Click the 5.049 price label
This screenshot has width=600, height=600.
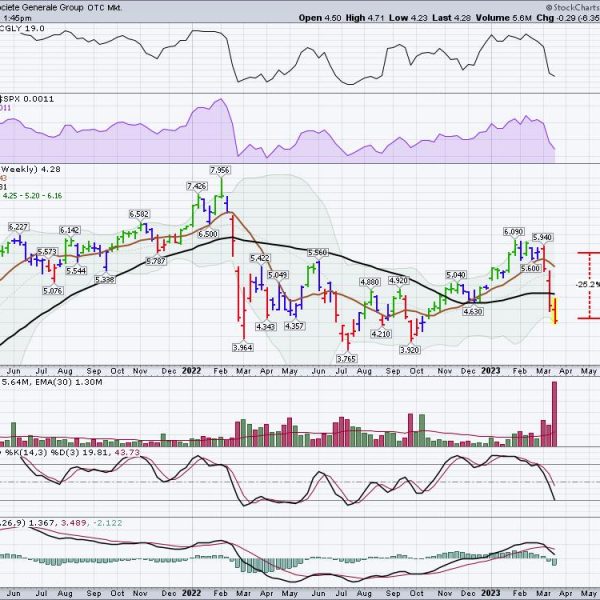point(278,275)
